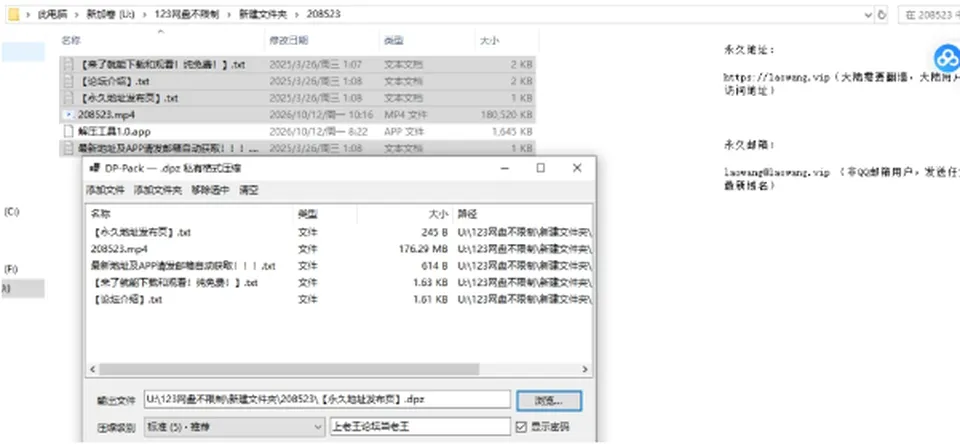Go to 123网盘不限制 in the breadcrumb path
The height and width of the screenshot is (444, 960).
click(187, 15)
